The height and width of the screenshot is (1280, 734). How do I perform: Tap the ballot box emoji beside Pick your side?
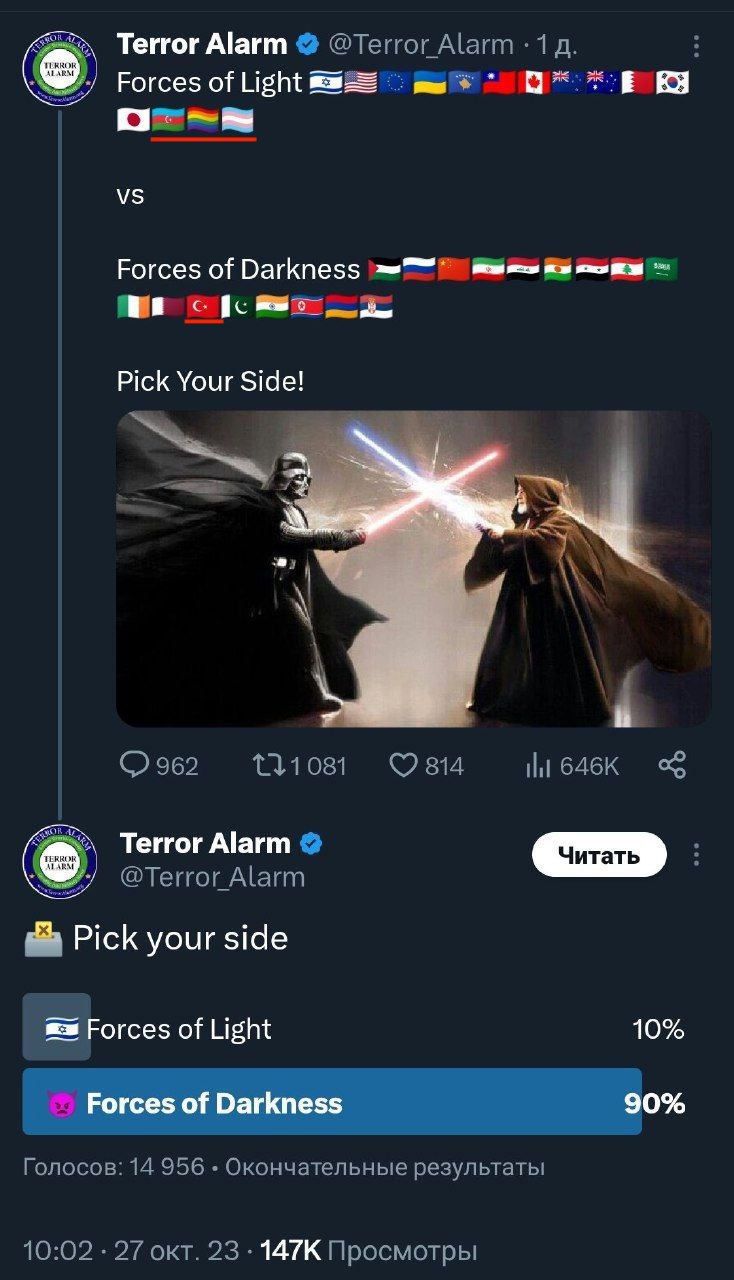[41, 938]
